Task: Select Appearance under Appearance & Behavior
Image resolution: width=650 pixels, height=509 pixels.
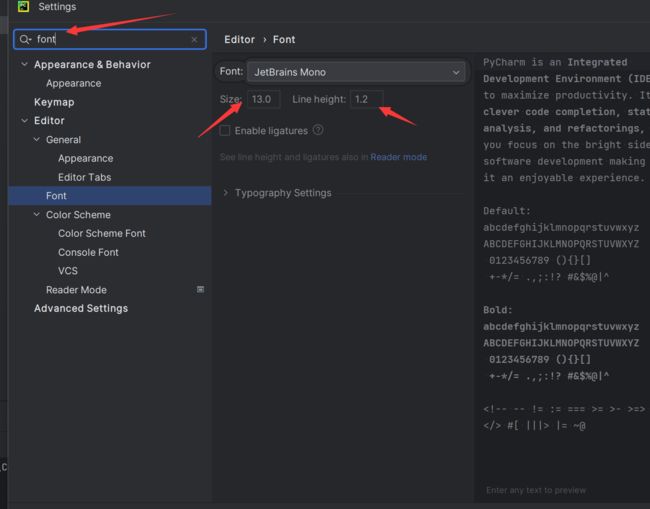Action: (73, 83)
